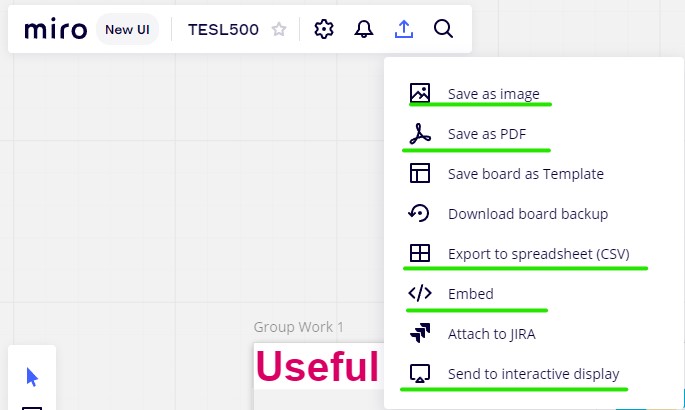Image resolution: width=685 pixels, height=410 pixels.
Task: Click the miro logo
Action: click(x=56, y=30)
